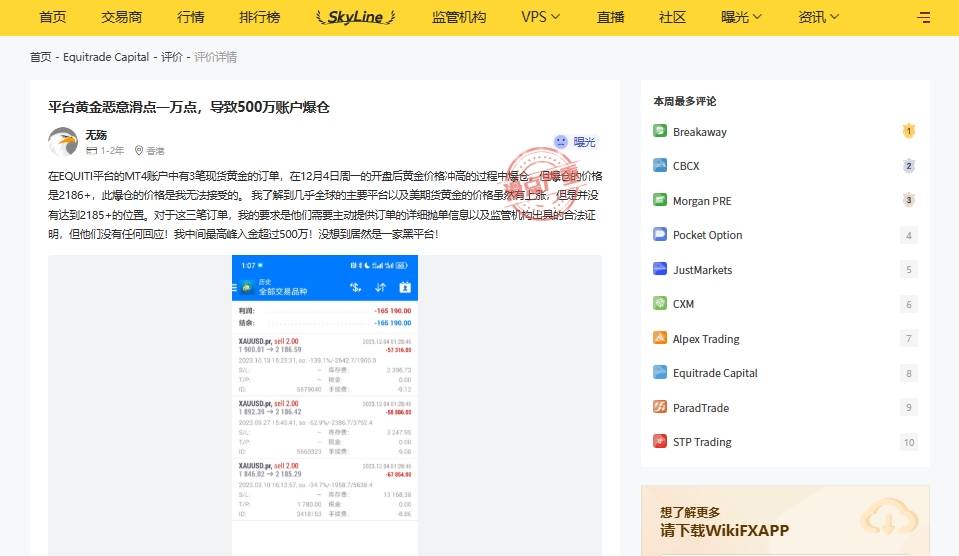The image size is (959, 556).
Task: Open the JustMarkets broker link
Action: point(702,270)
